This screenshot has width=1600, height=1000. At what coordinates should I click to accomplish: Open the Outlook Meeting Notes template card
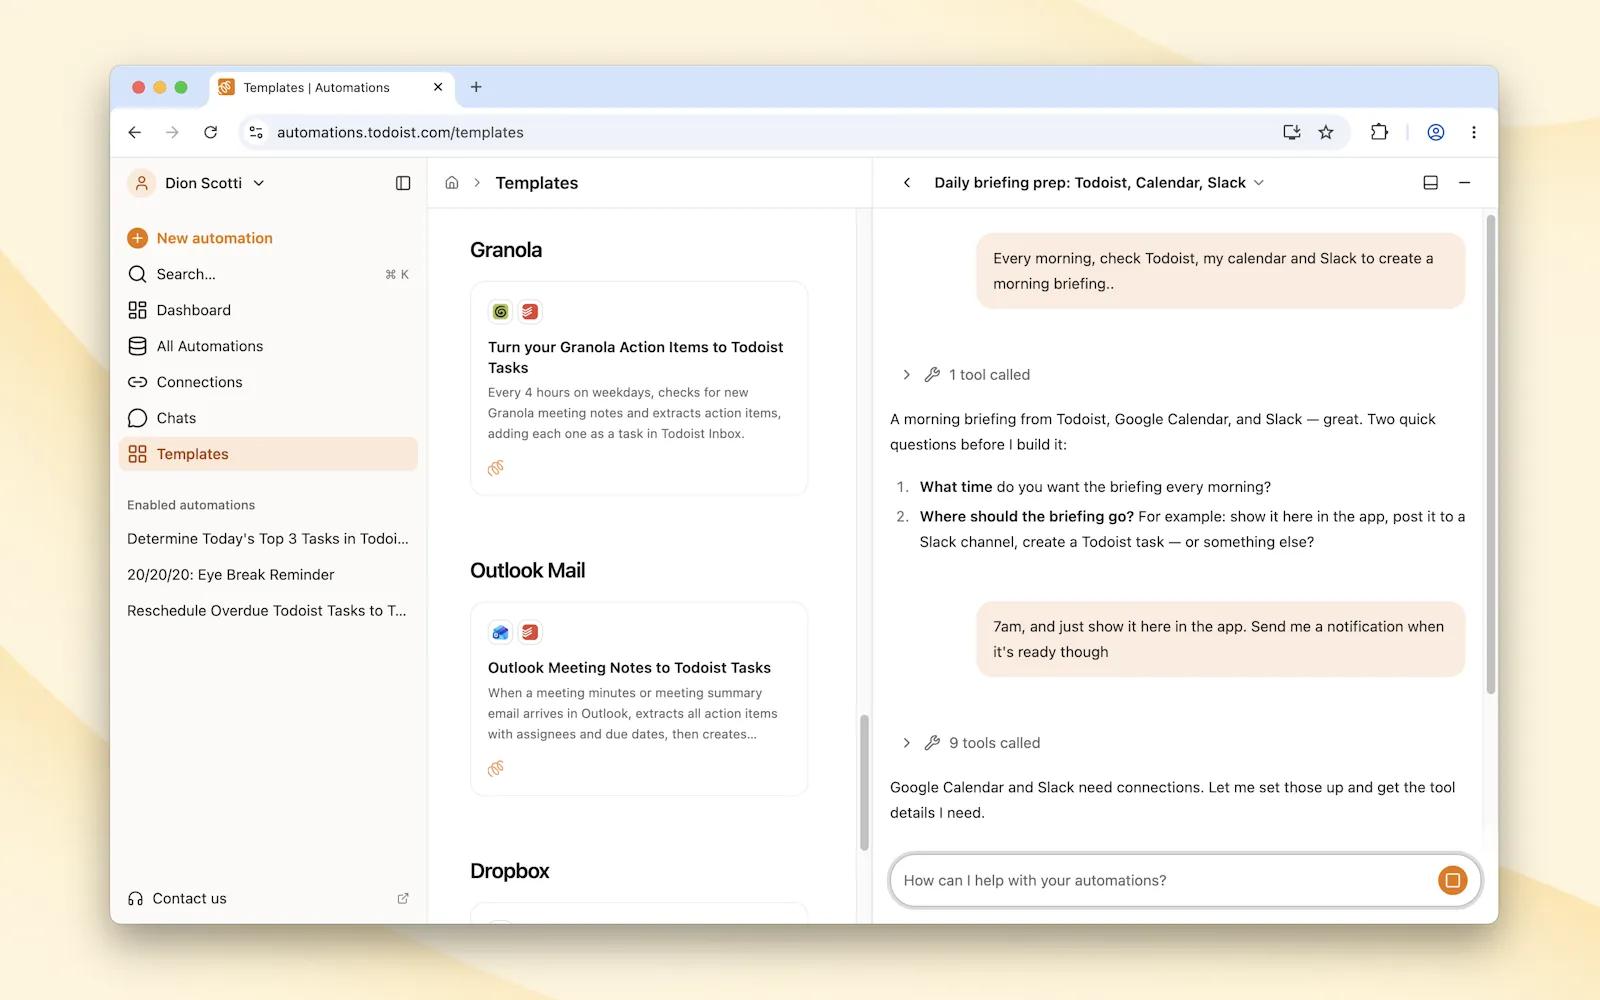[639, 699]
